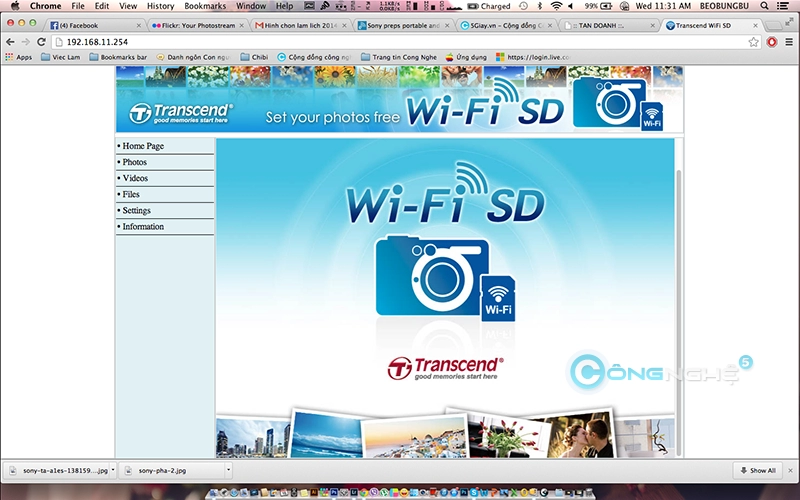Click the Time Machine menu bar icon
800x500 pixels.
[523, 6]
